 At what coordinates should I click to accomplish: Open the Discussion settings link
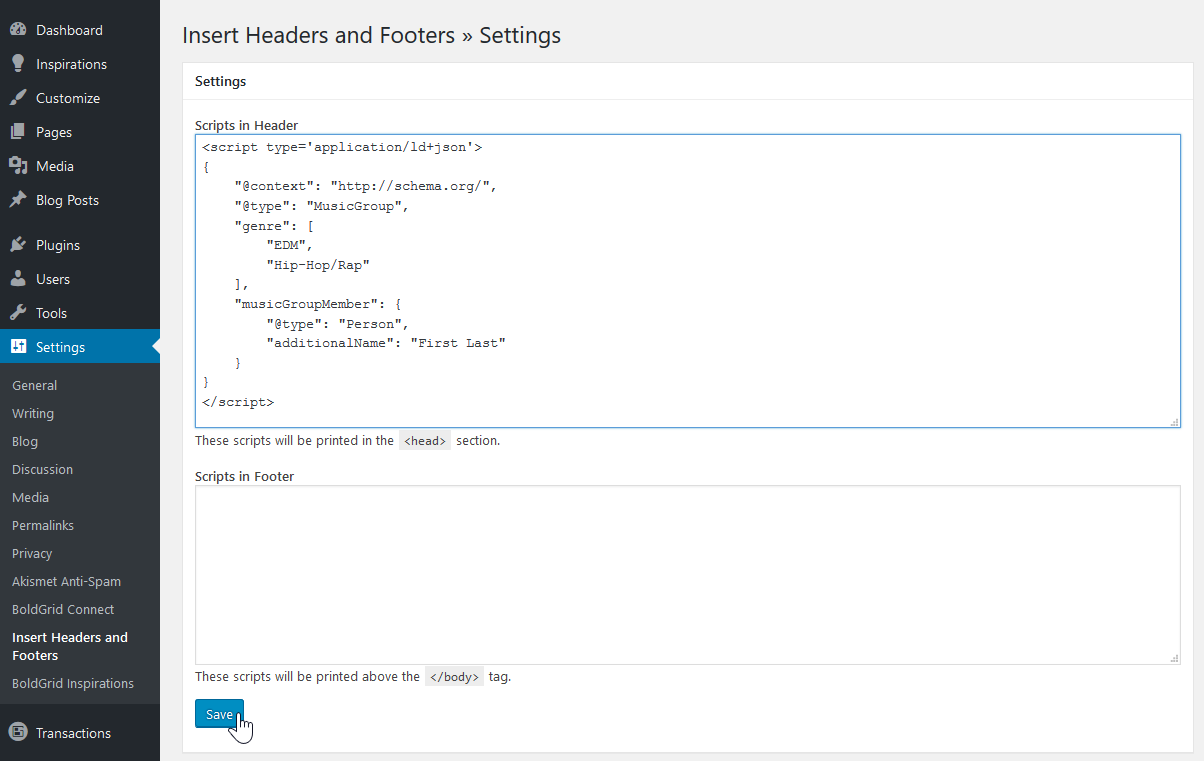pyautogui.click(x=42, y=469)
